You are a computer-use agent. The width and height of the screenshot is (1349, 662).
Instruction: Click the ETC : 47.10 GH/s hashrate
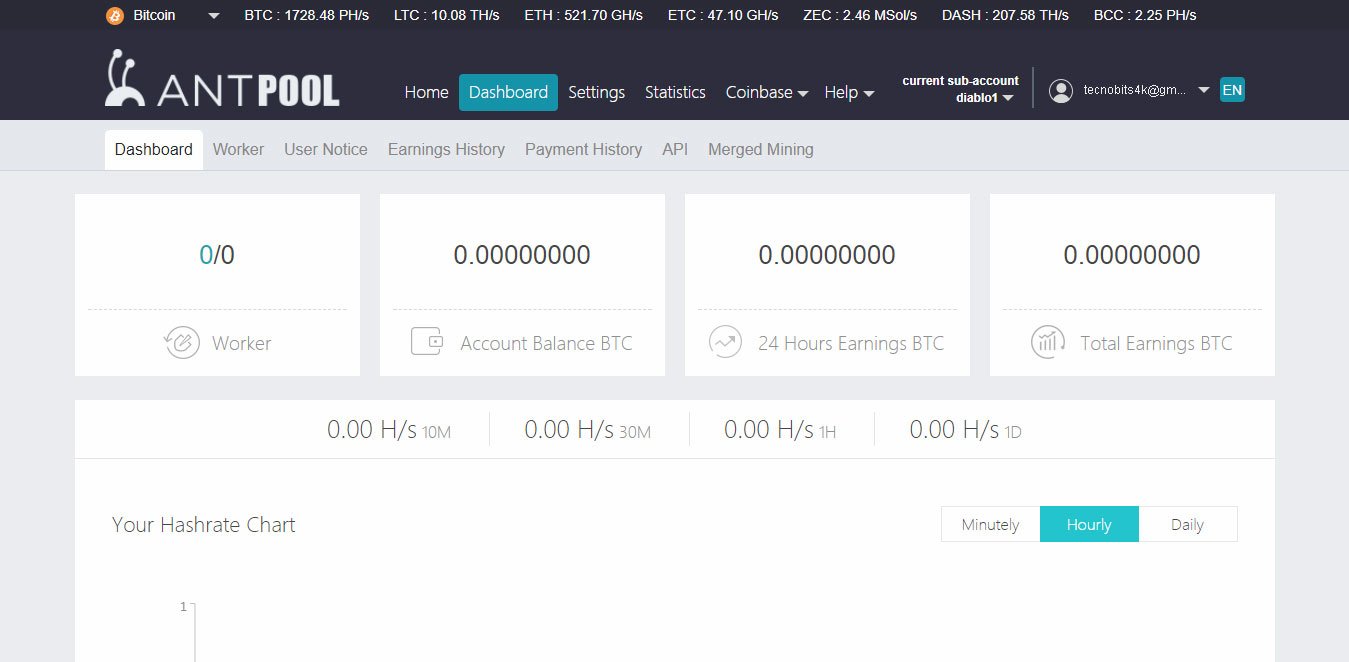(x=723, y=15)
